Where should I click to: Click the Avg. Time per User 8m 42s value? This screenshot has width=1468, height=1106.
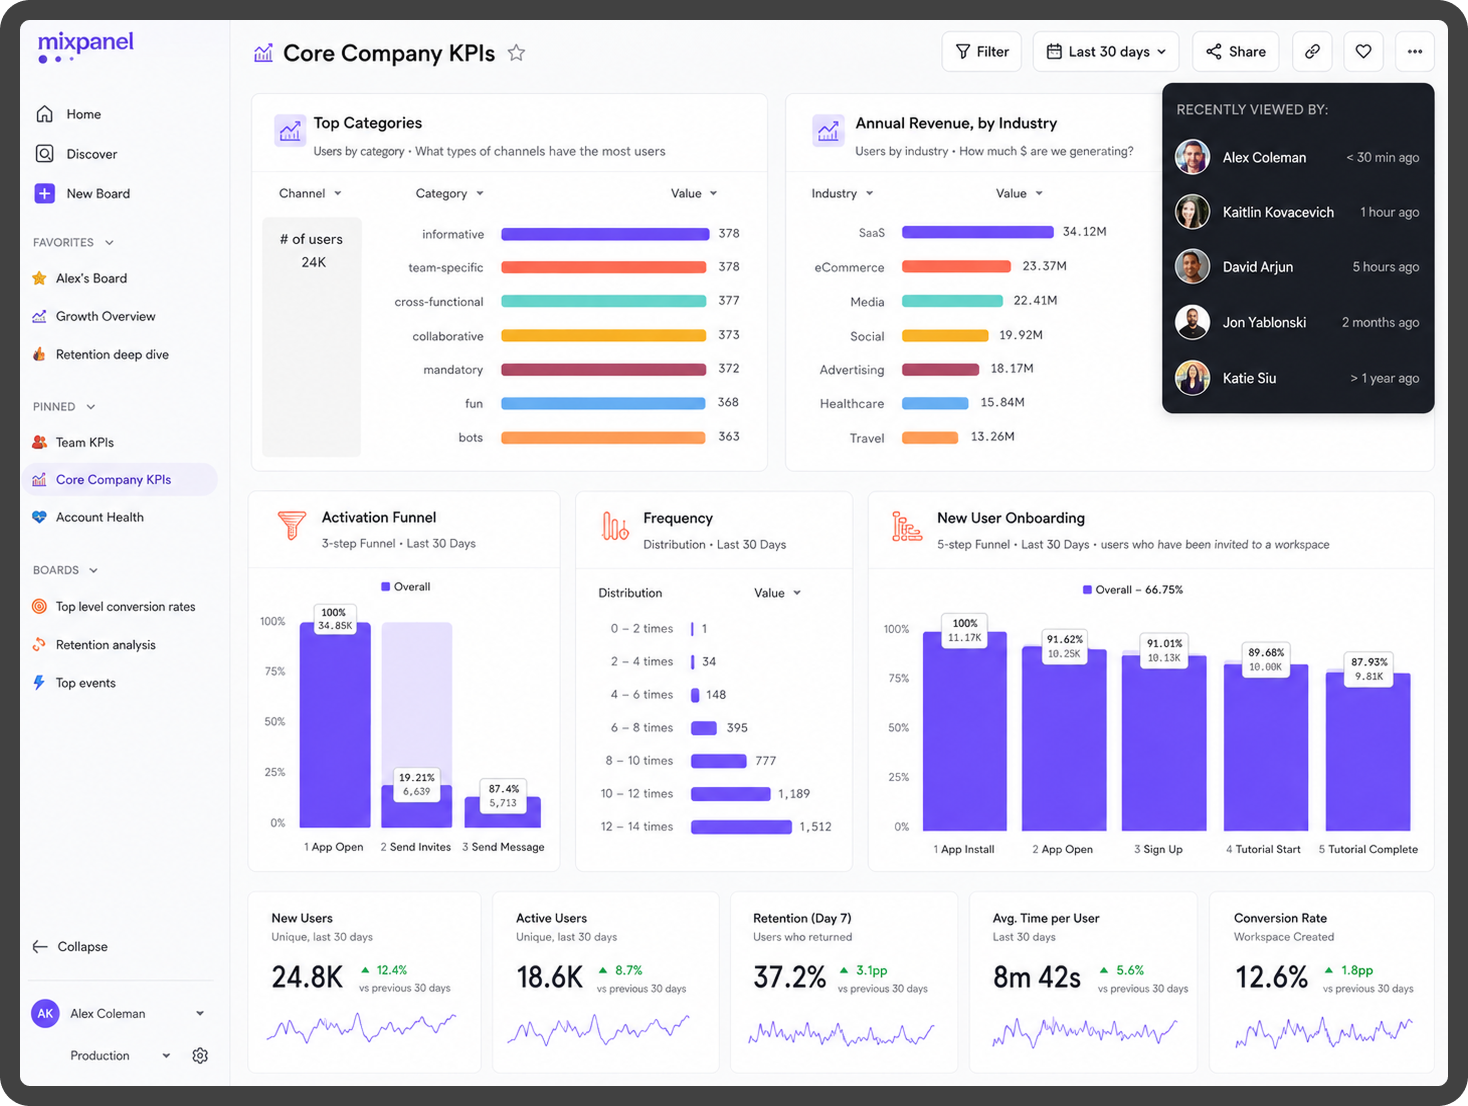[1036, 977]
